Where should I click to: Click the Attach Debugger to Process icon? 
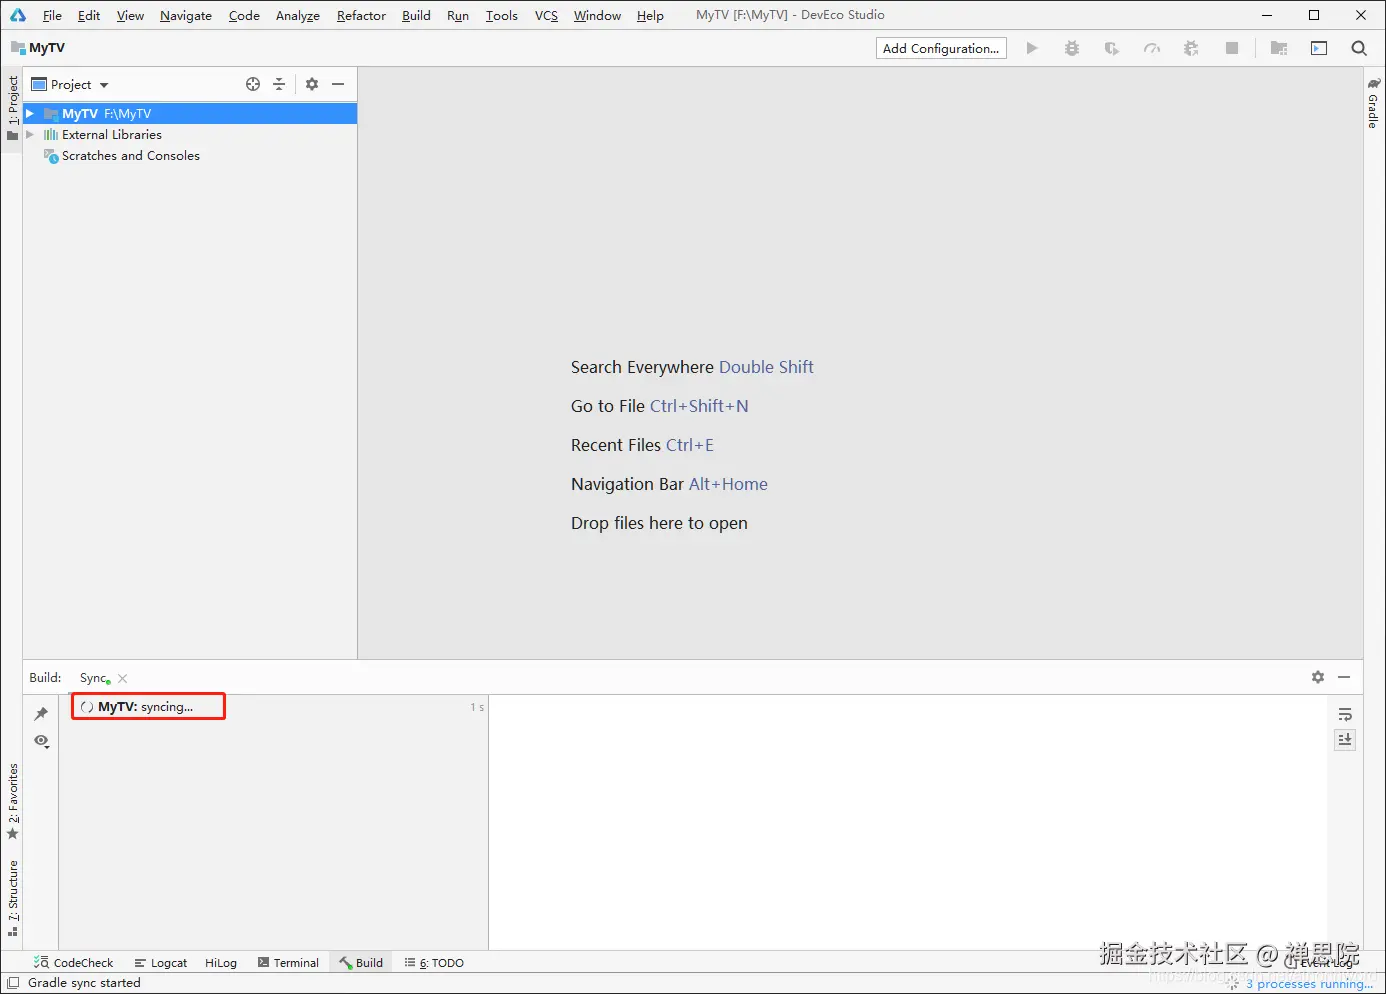click(1191, 48)
